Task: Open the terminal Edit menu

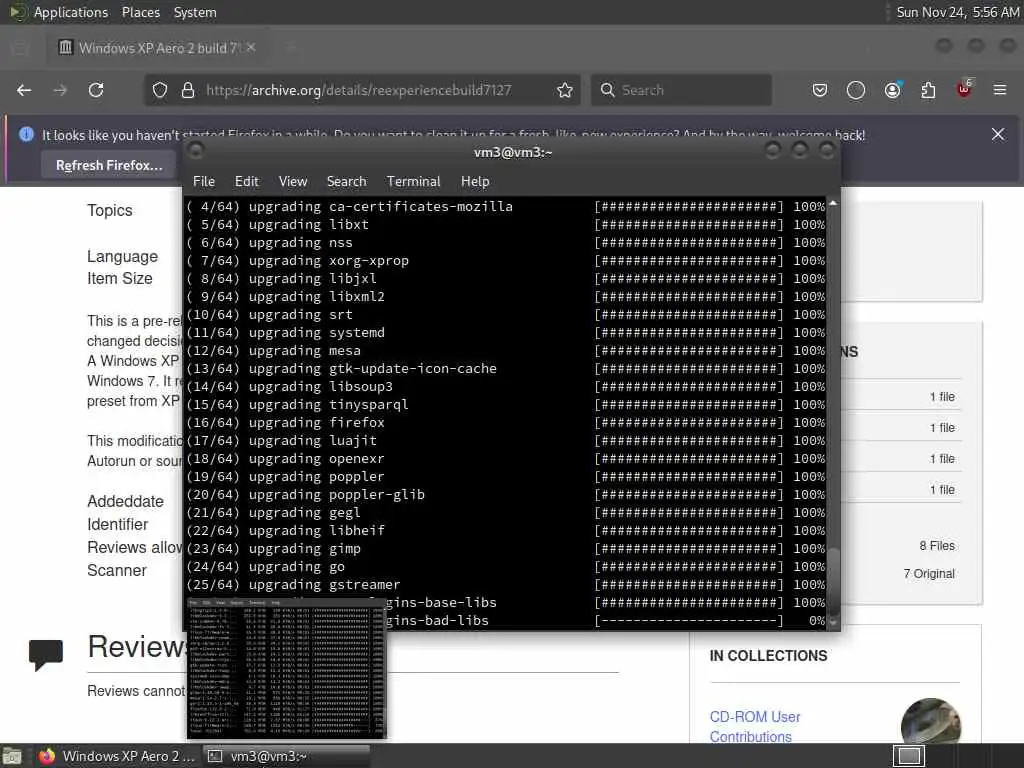Action: click(246, 182)
